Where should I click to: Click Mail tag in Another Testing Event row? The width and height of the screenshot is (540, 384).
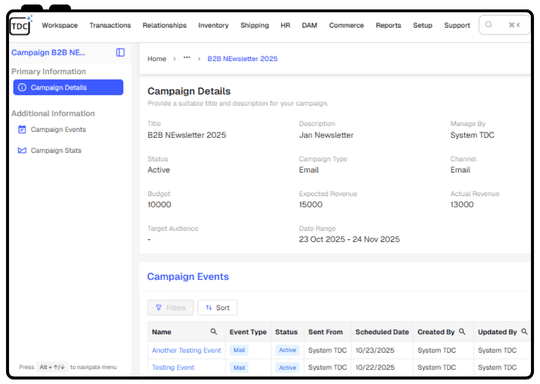point(239,350)
